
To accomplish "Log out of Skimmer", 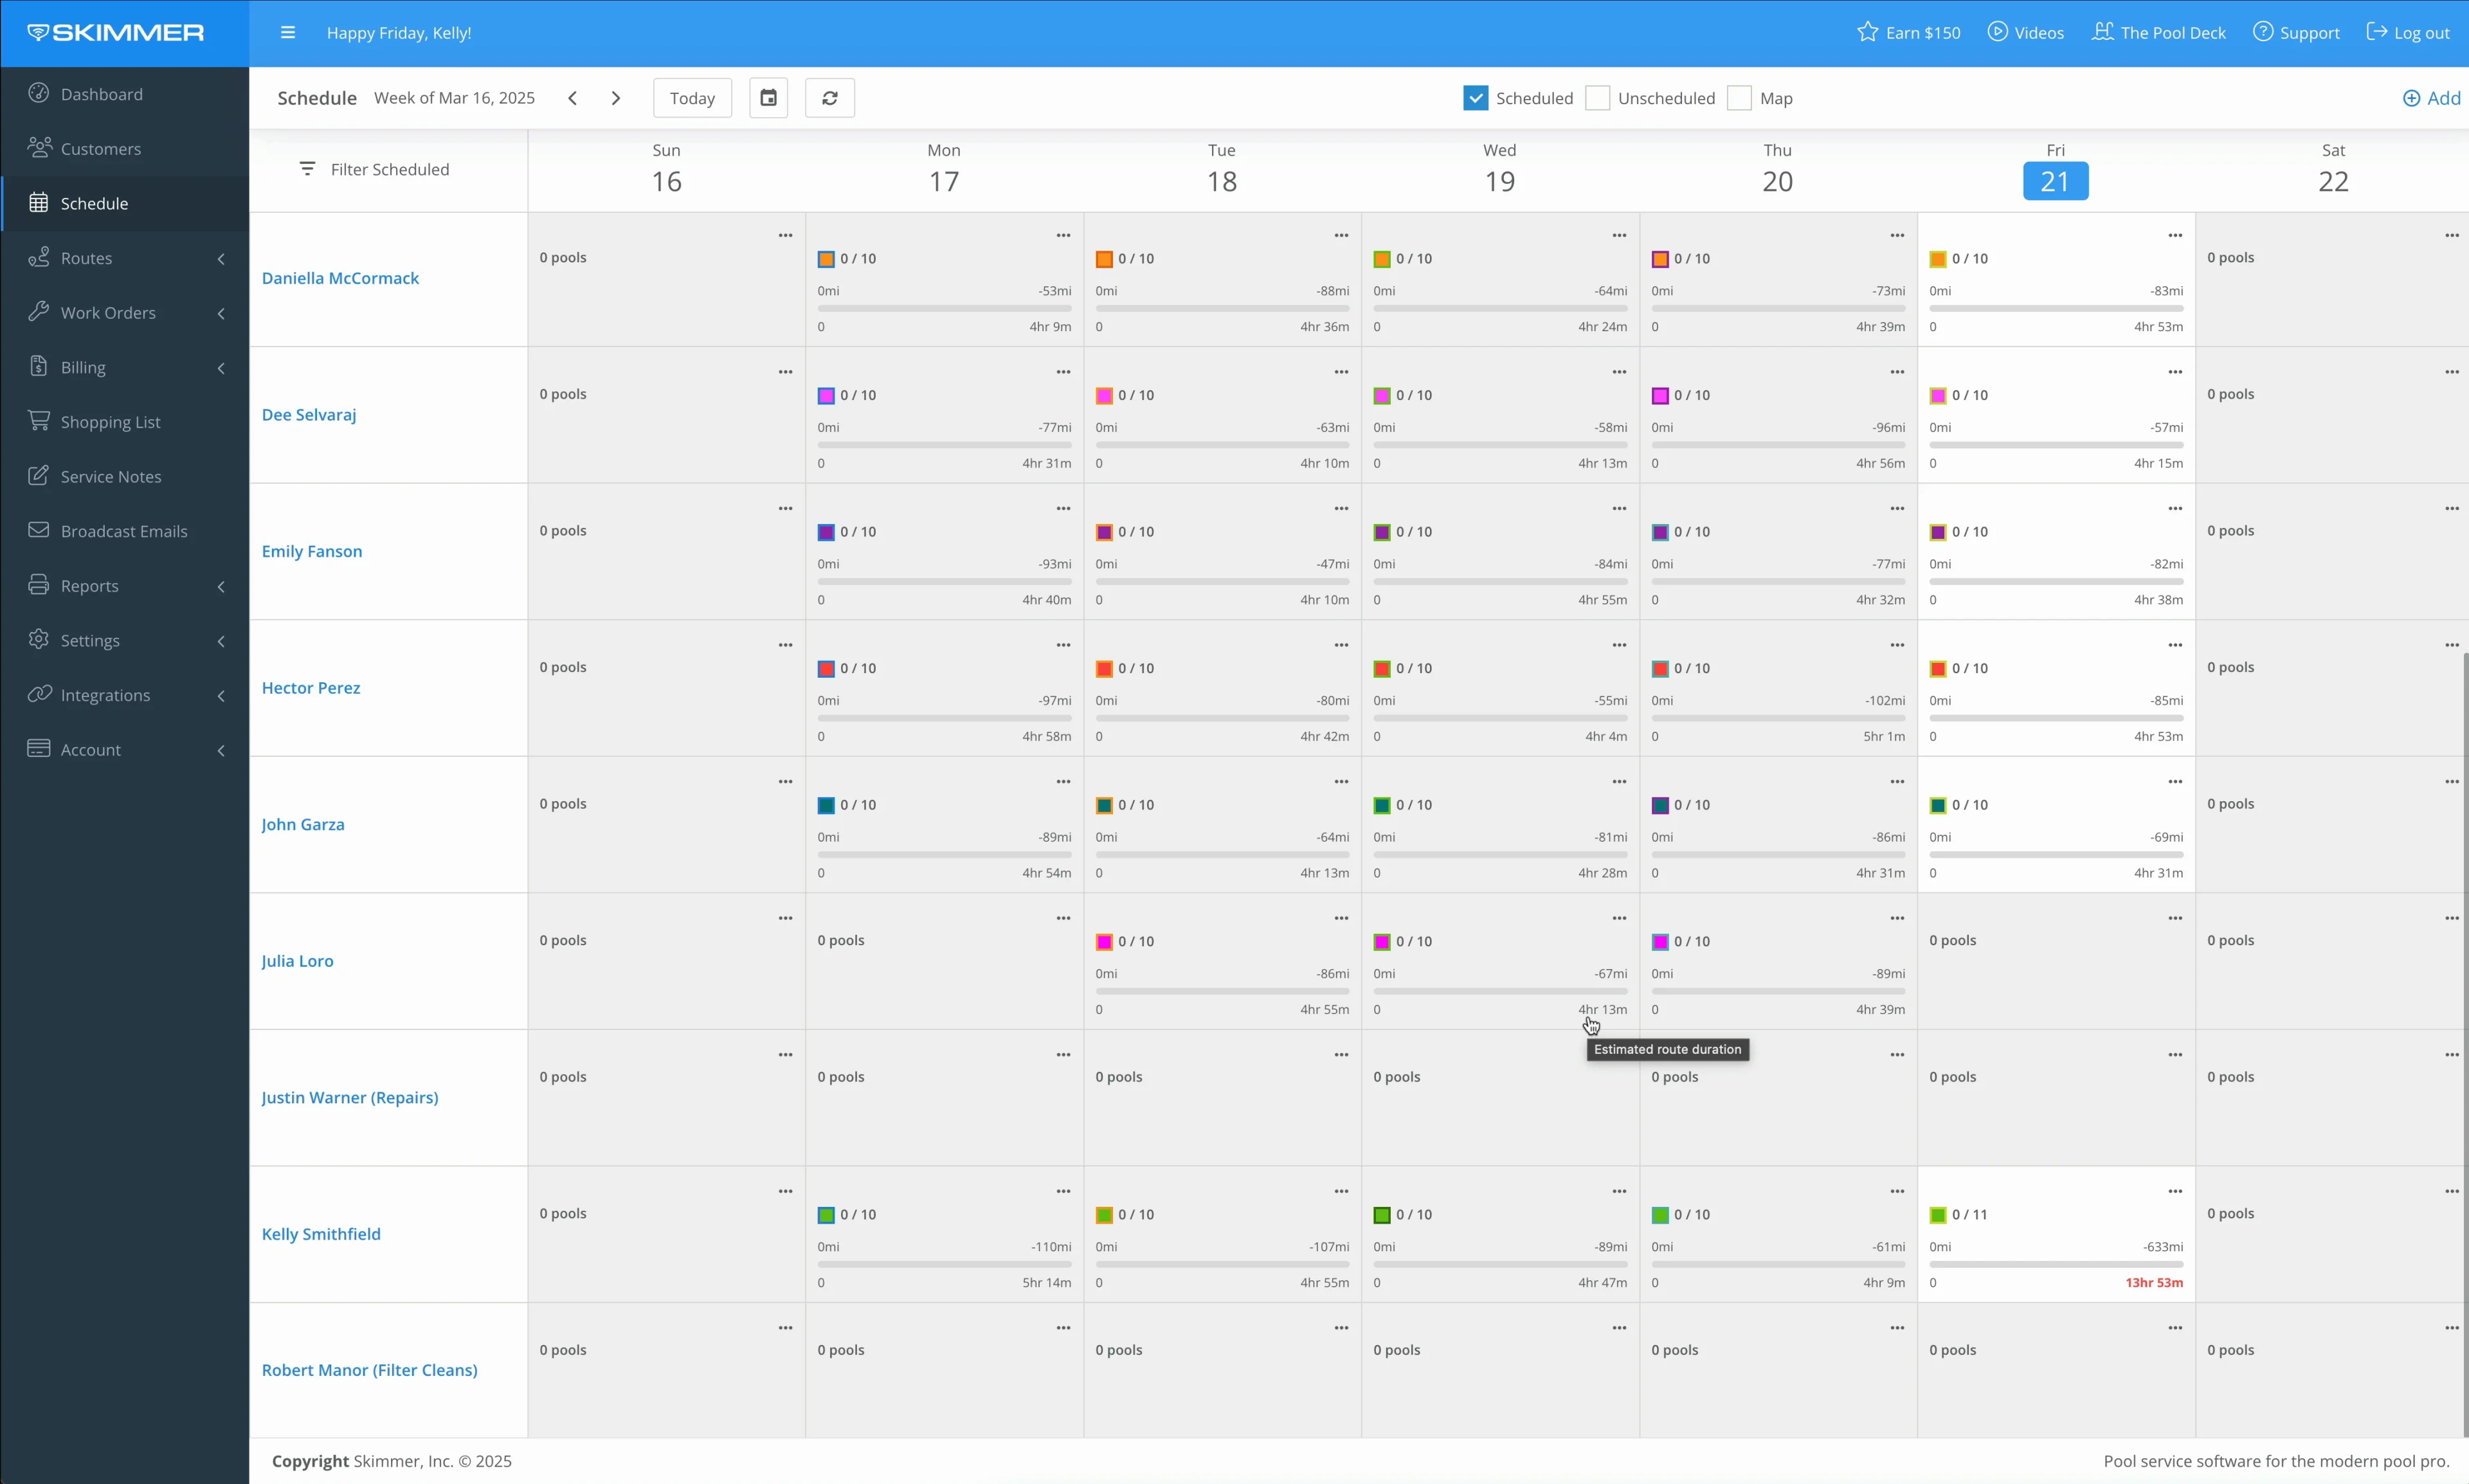I will 2408,33.
